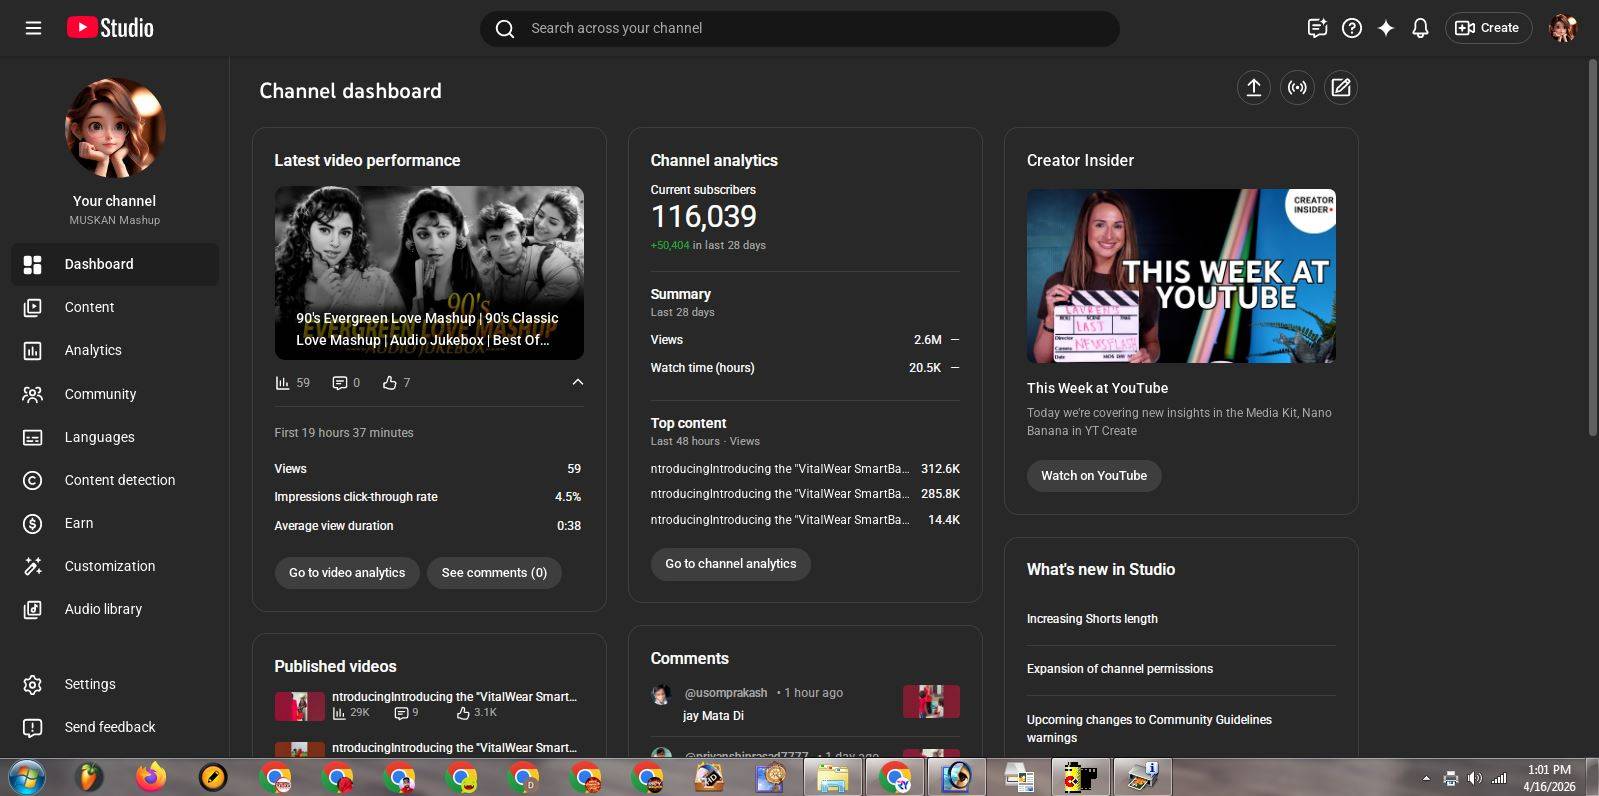
Task: Click the page vertical scrollbar
Action: coord(1593,250)
